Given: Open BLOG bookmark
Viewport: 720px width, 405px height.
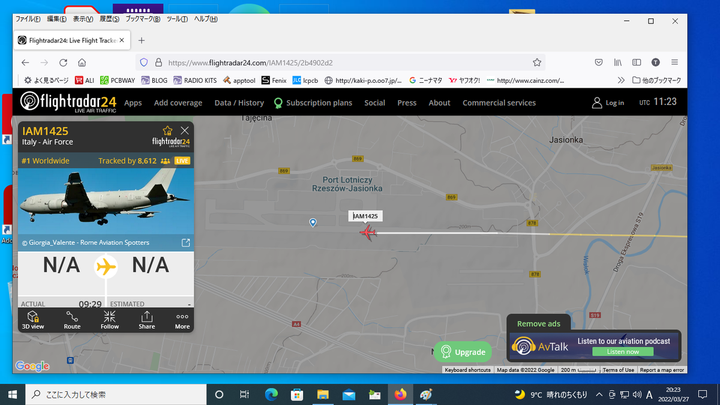Looking at the screenshot, I should pos(154,80).
